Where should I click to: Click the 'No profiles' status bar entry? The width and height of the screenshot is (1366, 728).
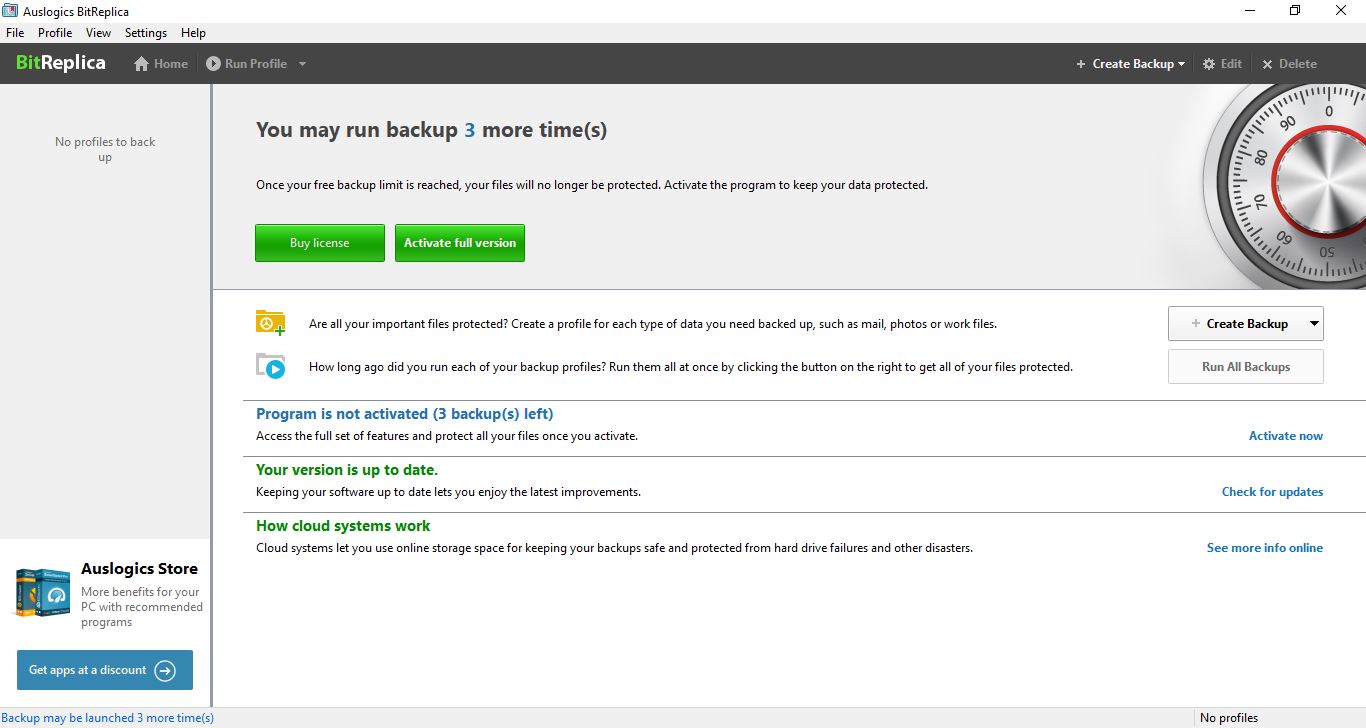(x=1229, y=718)
